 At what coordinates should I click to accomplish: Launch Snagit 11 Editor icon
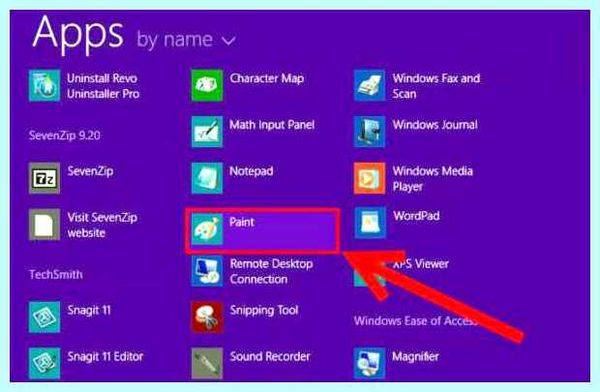44,363
